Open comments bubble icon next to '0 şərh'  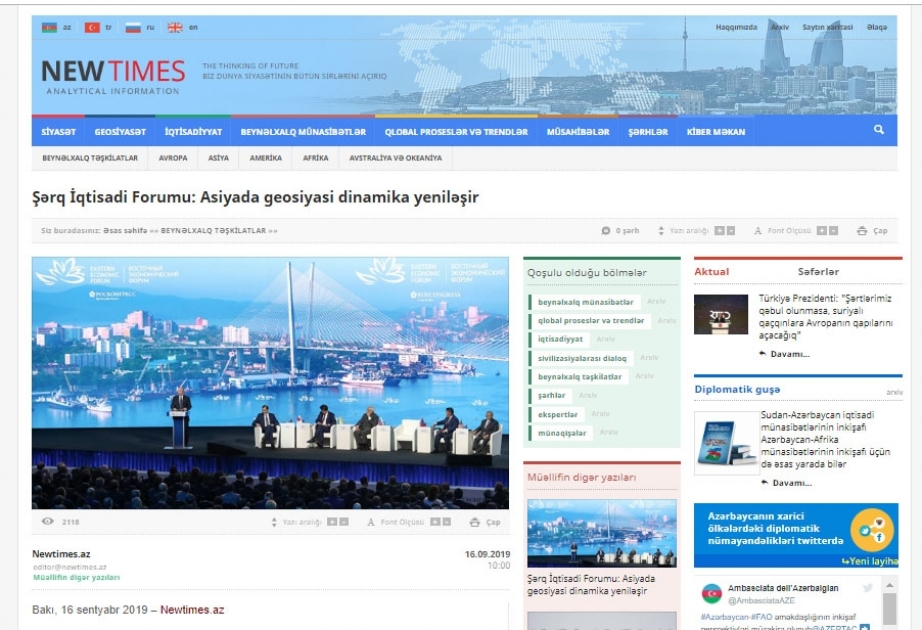606,231
